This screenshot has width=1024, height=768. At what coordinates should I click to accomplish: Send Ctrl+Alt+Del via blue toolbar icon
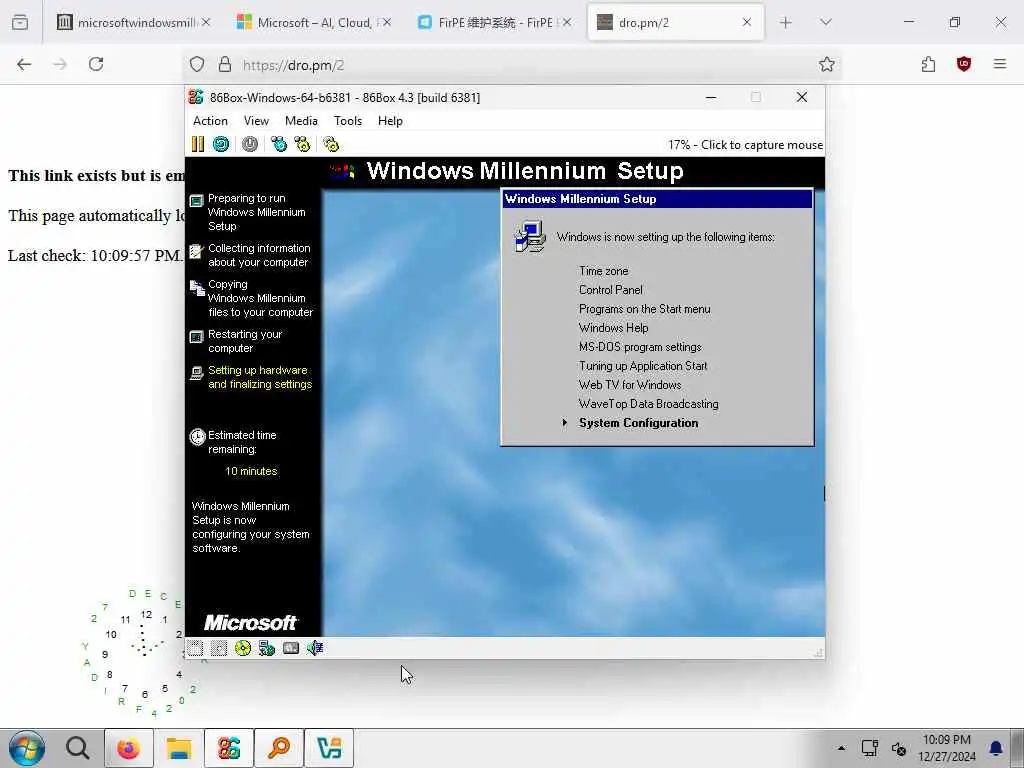[279, 144]
